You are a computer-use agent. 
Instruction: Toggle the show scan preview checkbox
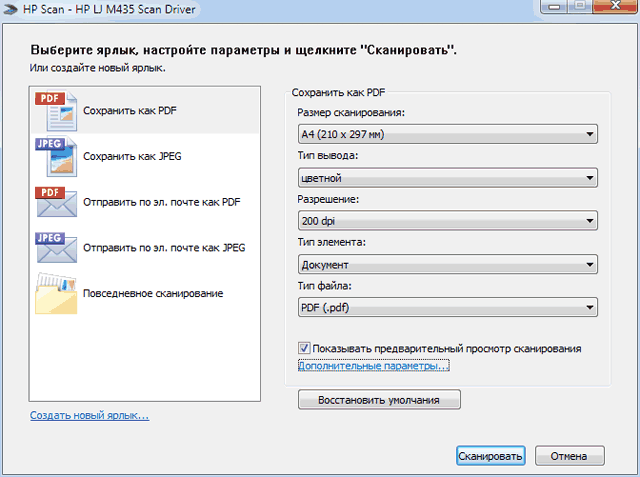[304, 348]
